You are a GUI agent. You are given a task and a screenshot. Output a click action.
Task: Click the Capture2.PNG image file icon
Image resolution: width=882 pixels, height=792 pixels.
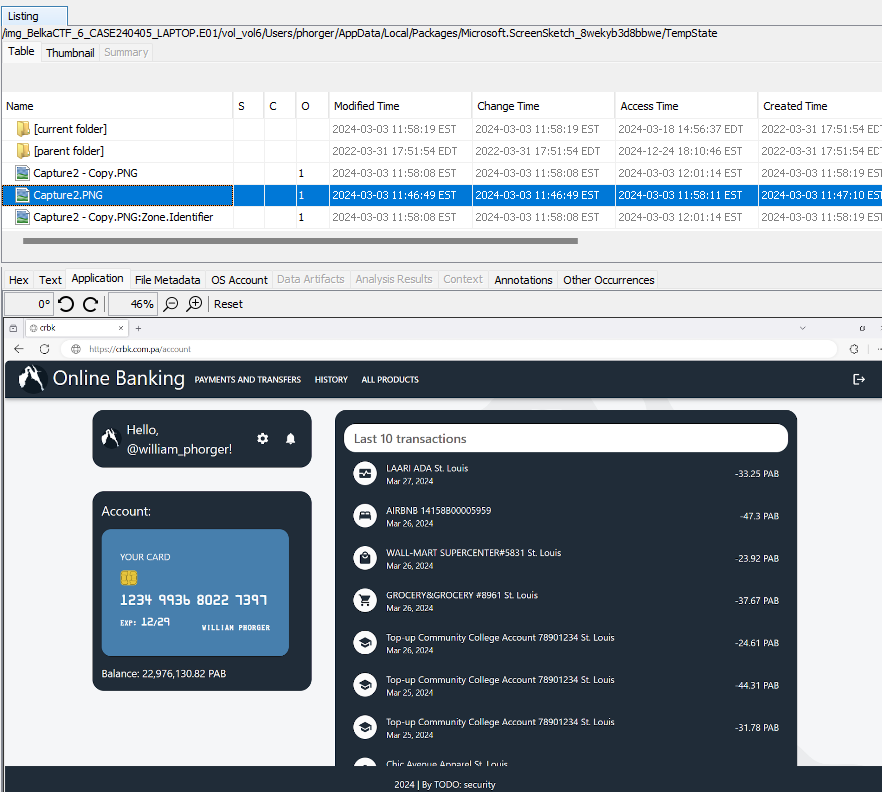coord(22,195)
